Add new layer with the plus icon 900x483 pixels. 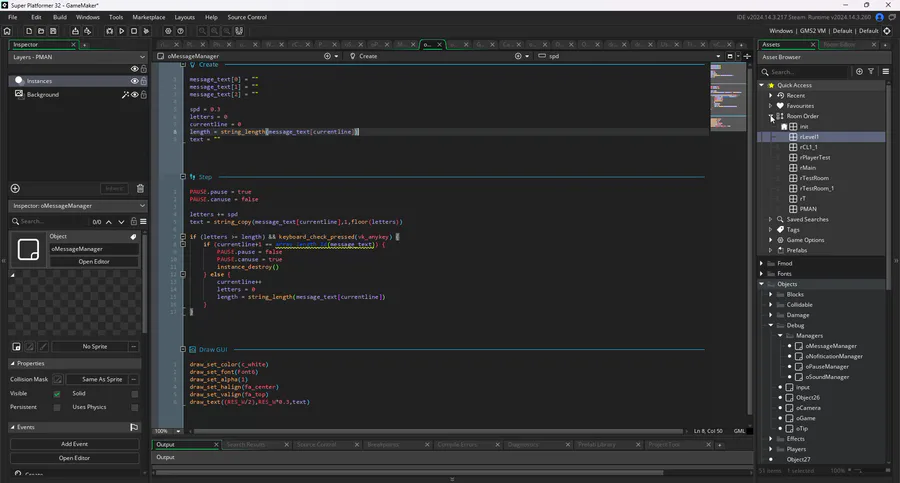[x=15, y=188]
